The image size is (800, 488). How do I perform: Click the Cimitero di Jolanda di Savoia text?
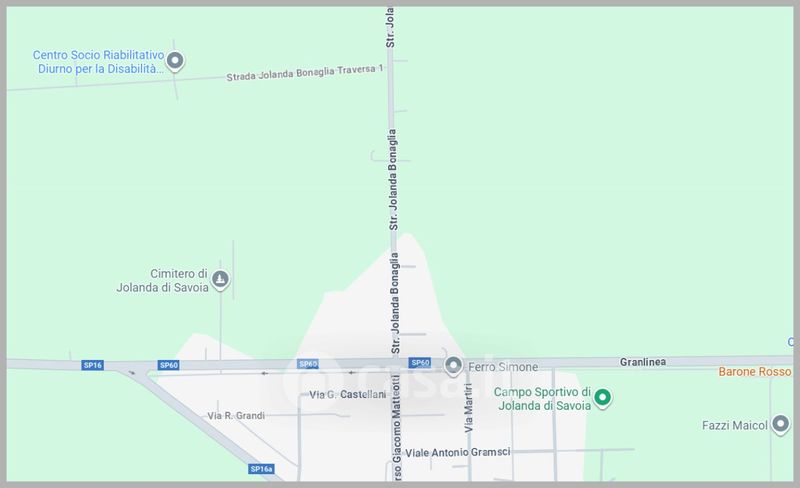pos(163,280)
